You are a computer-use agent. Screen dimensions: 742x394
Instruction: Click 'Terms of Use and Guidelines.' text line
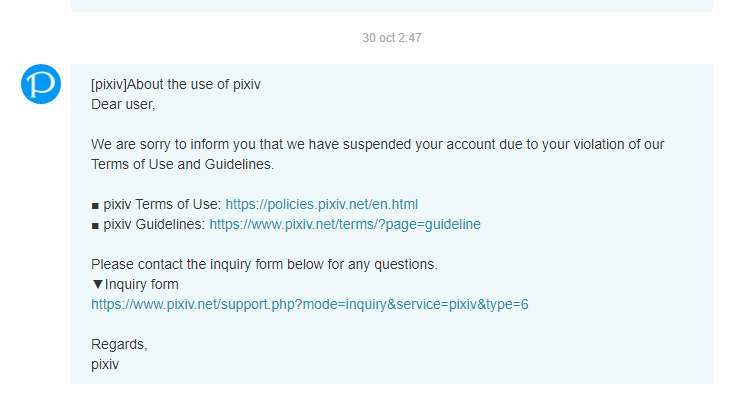click(x=183, y=164)
